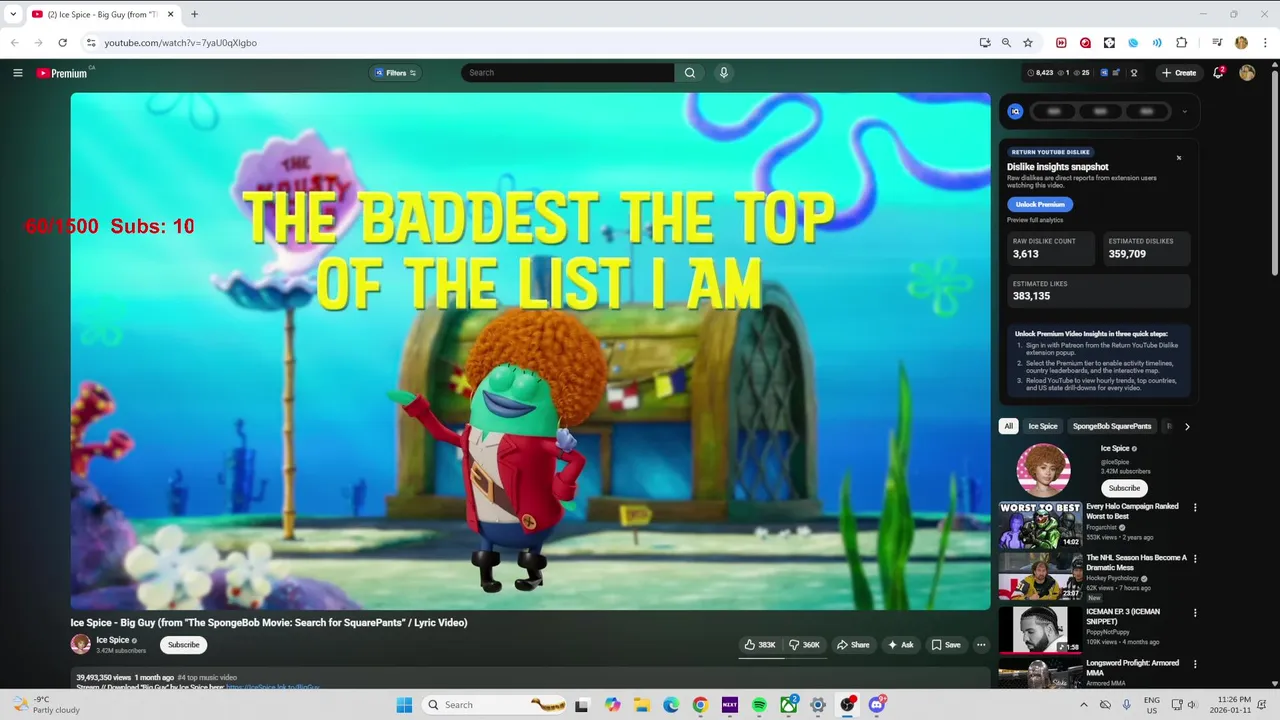Open Every Halo Campaign Ranked thumbnail
Image resolution: width=1280 pixels, height=720 pixels.
pyautogui.click(x=1040, y=525)
